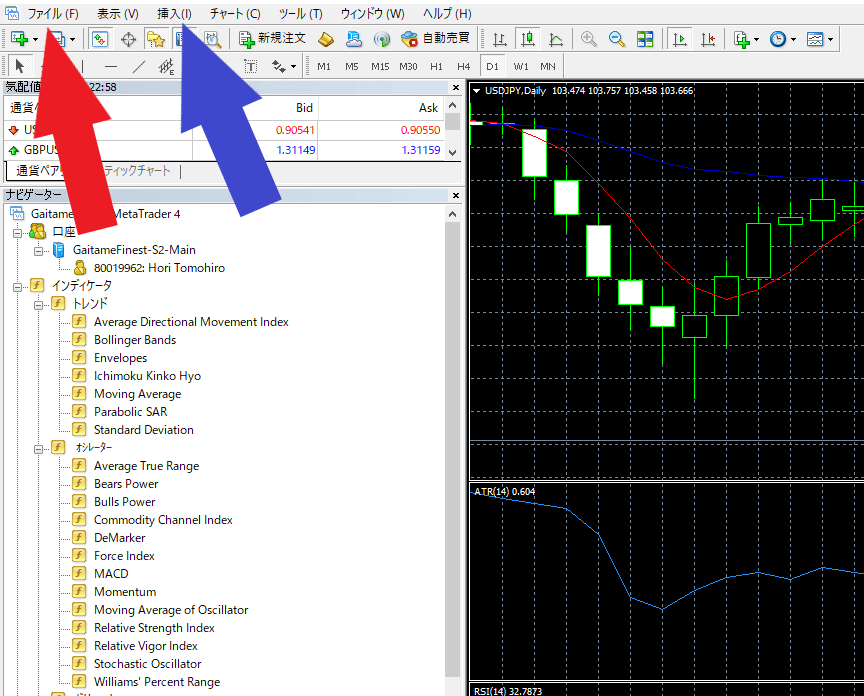Select the text label tool

251,67
